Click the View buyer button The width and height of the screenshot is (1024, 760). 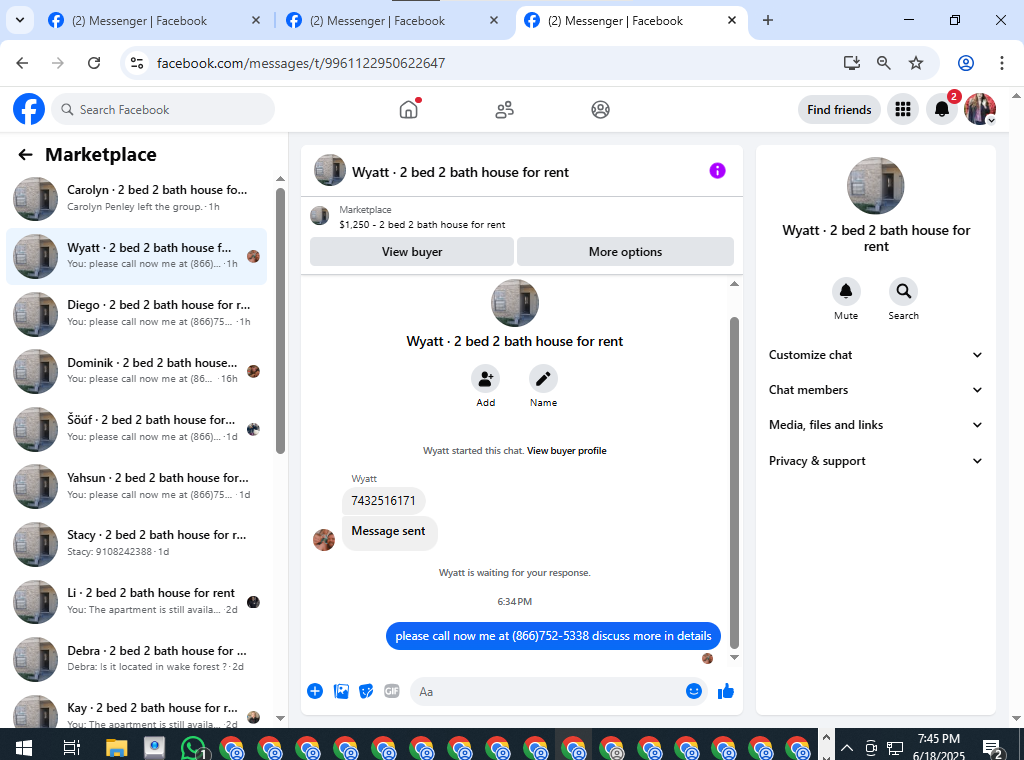tap(411, 251)
